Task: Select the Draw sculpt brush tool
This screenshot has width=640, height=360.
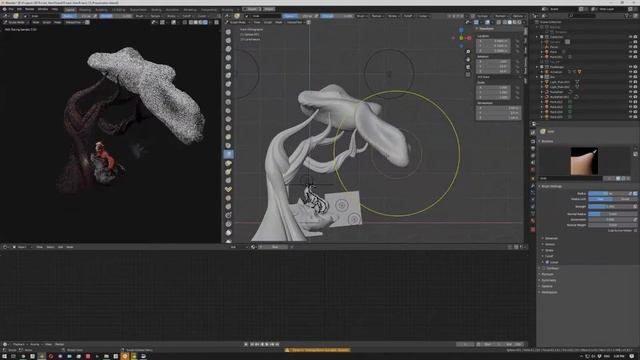Action: [228, 31]
